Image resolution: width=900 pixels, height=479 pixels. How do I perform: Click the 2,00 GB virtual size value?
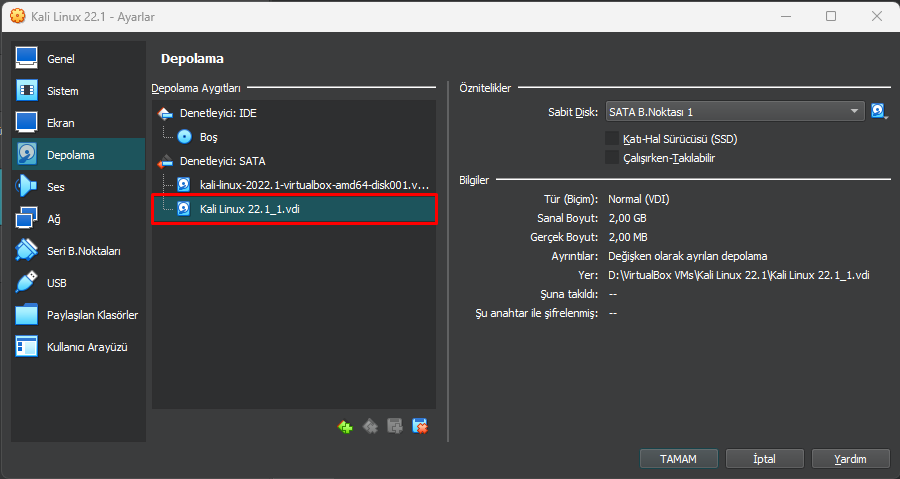(627, 218)
